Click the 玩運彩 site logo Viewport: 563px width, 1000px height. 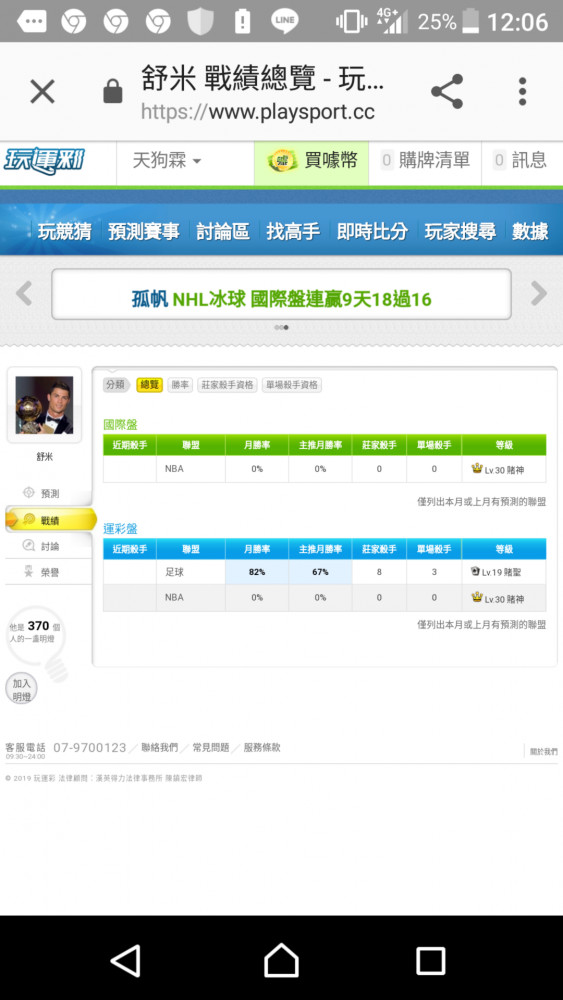point(44,160)
